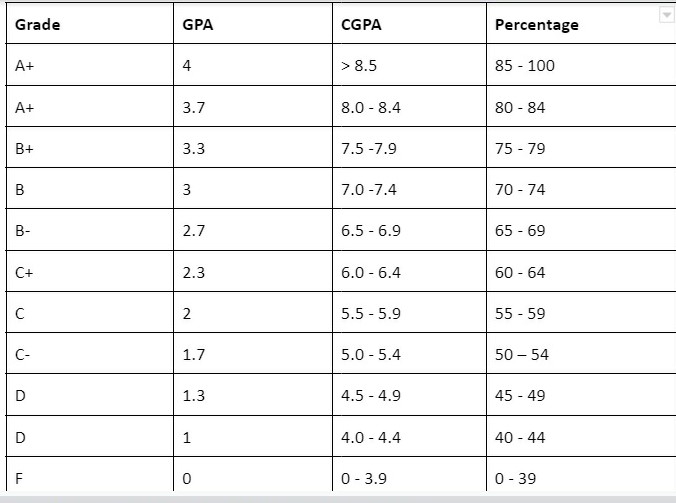Select the GPA value 2.3 cell
Viewport: 676px width, 503px height.
[194, 272]
